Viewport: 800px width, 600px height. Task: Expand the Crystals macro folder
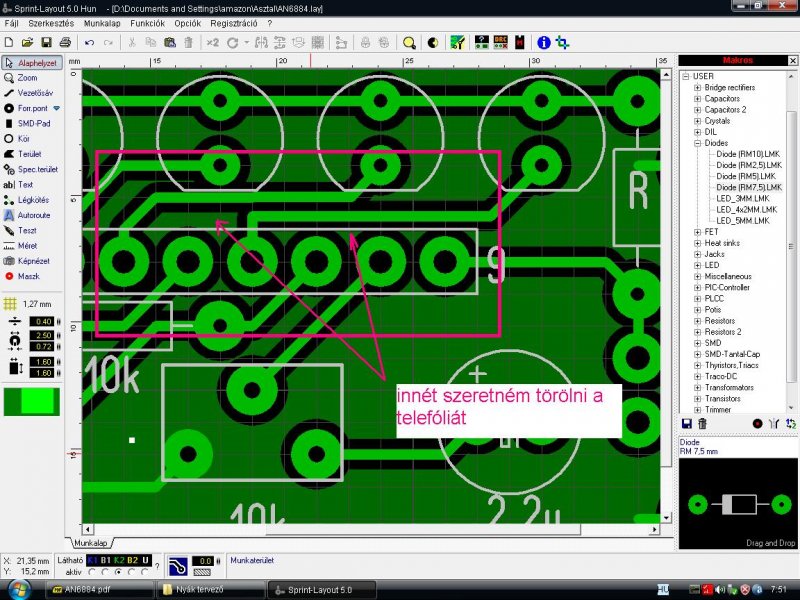pyautogui.click(x=697, y=121)
